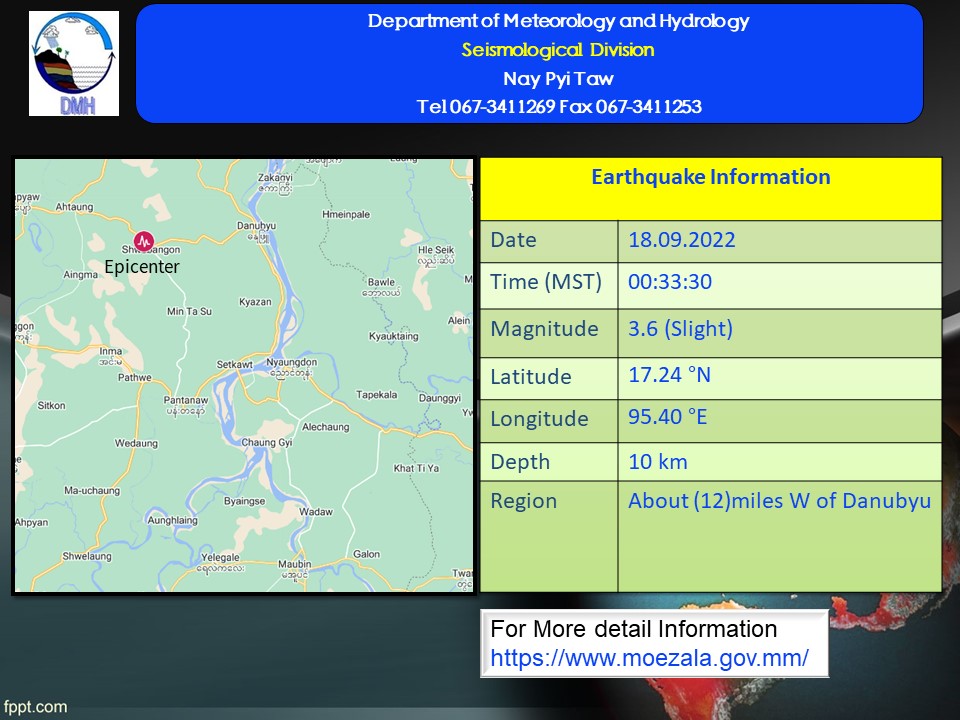Click Chaung Gyi label on map

coord(267,443)
